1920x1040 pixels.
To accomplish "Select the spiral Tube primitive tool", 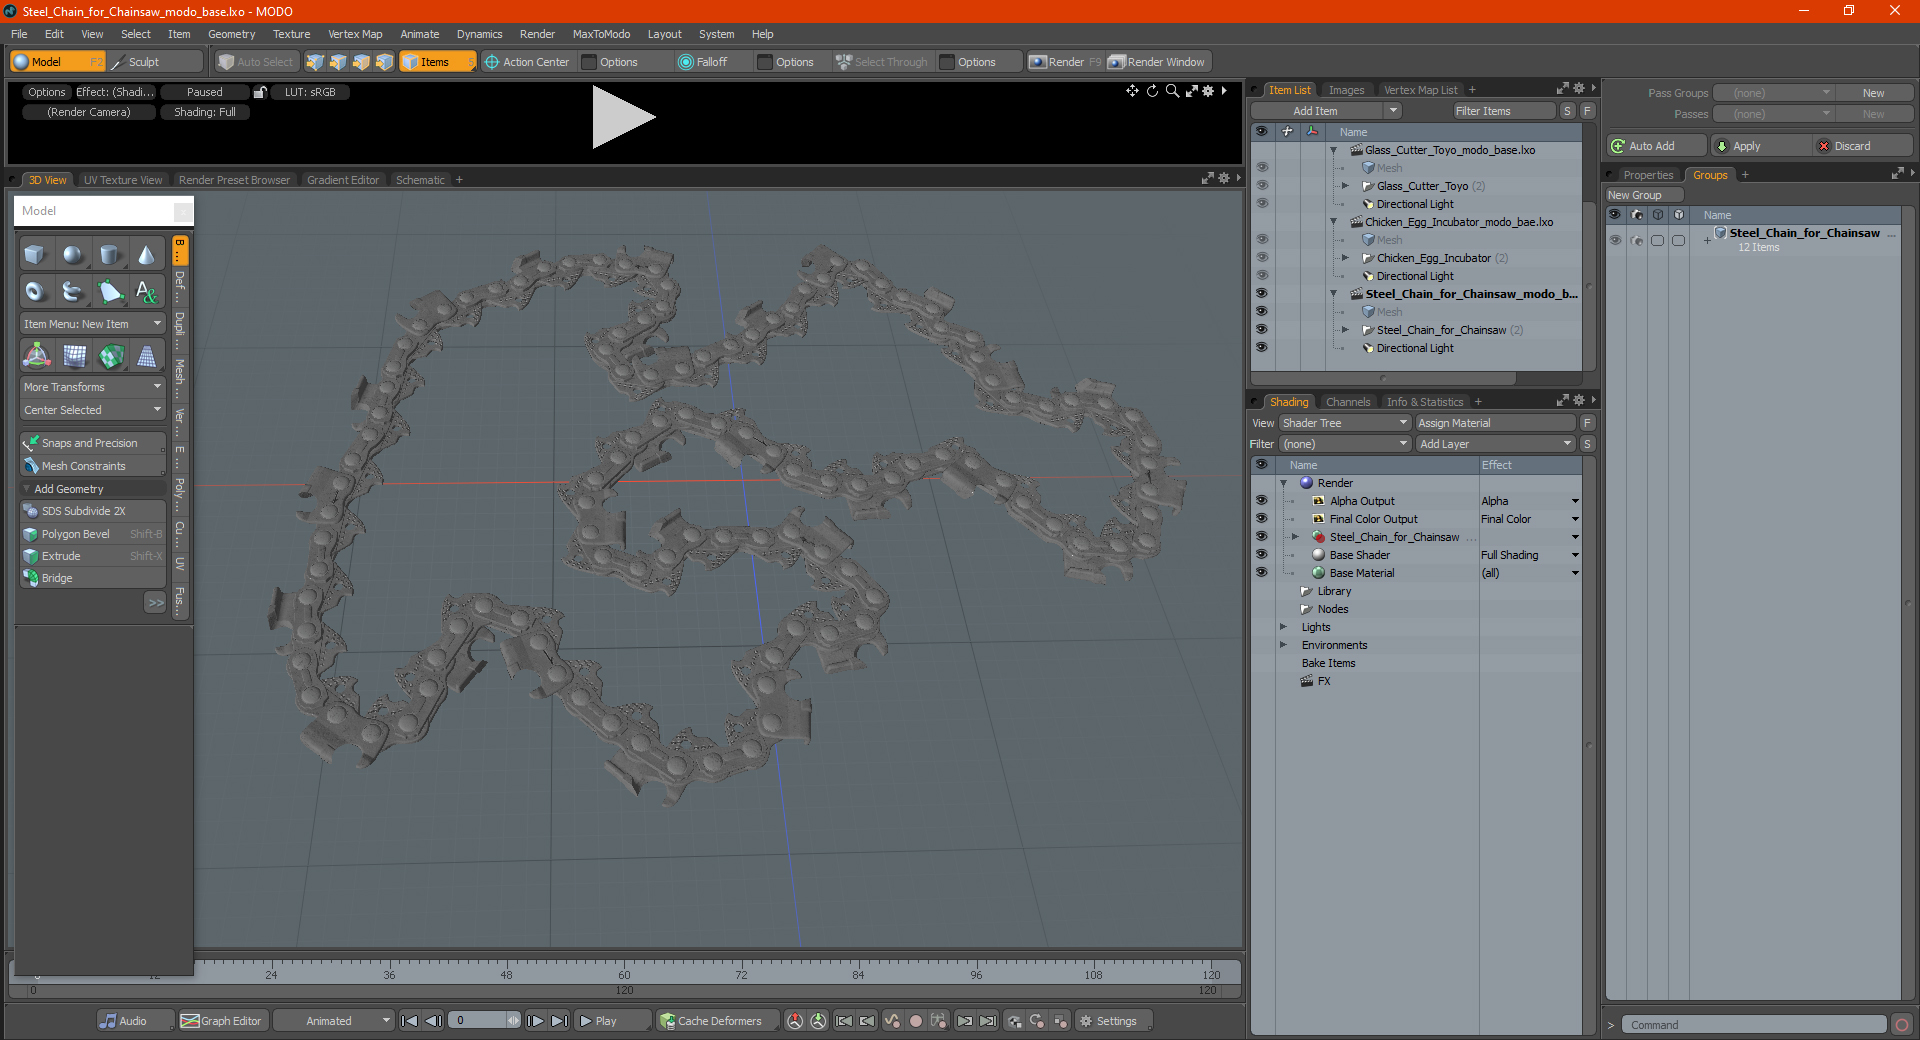I will click(72, 291).
